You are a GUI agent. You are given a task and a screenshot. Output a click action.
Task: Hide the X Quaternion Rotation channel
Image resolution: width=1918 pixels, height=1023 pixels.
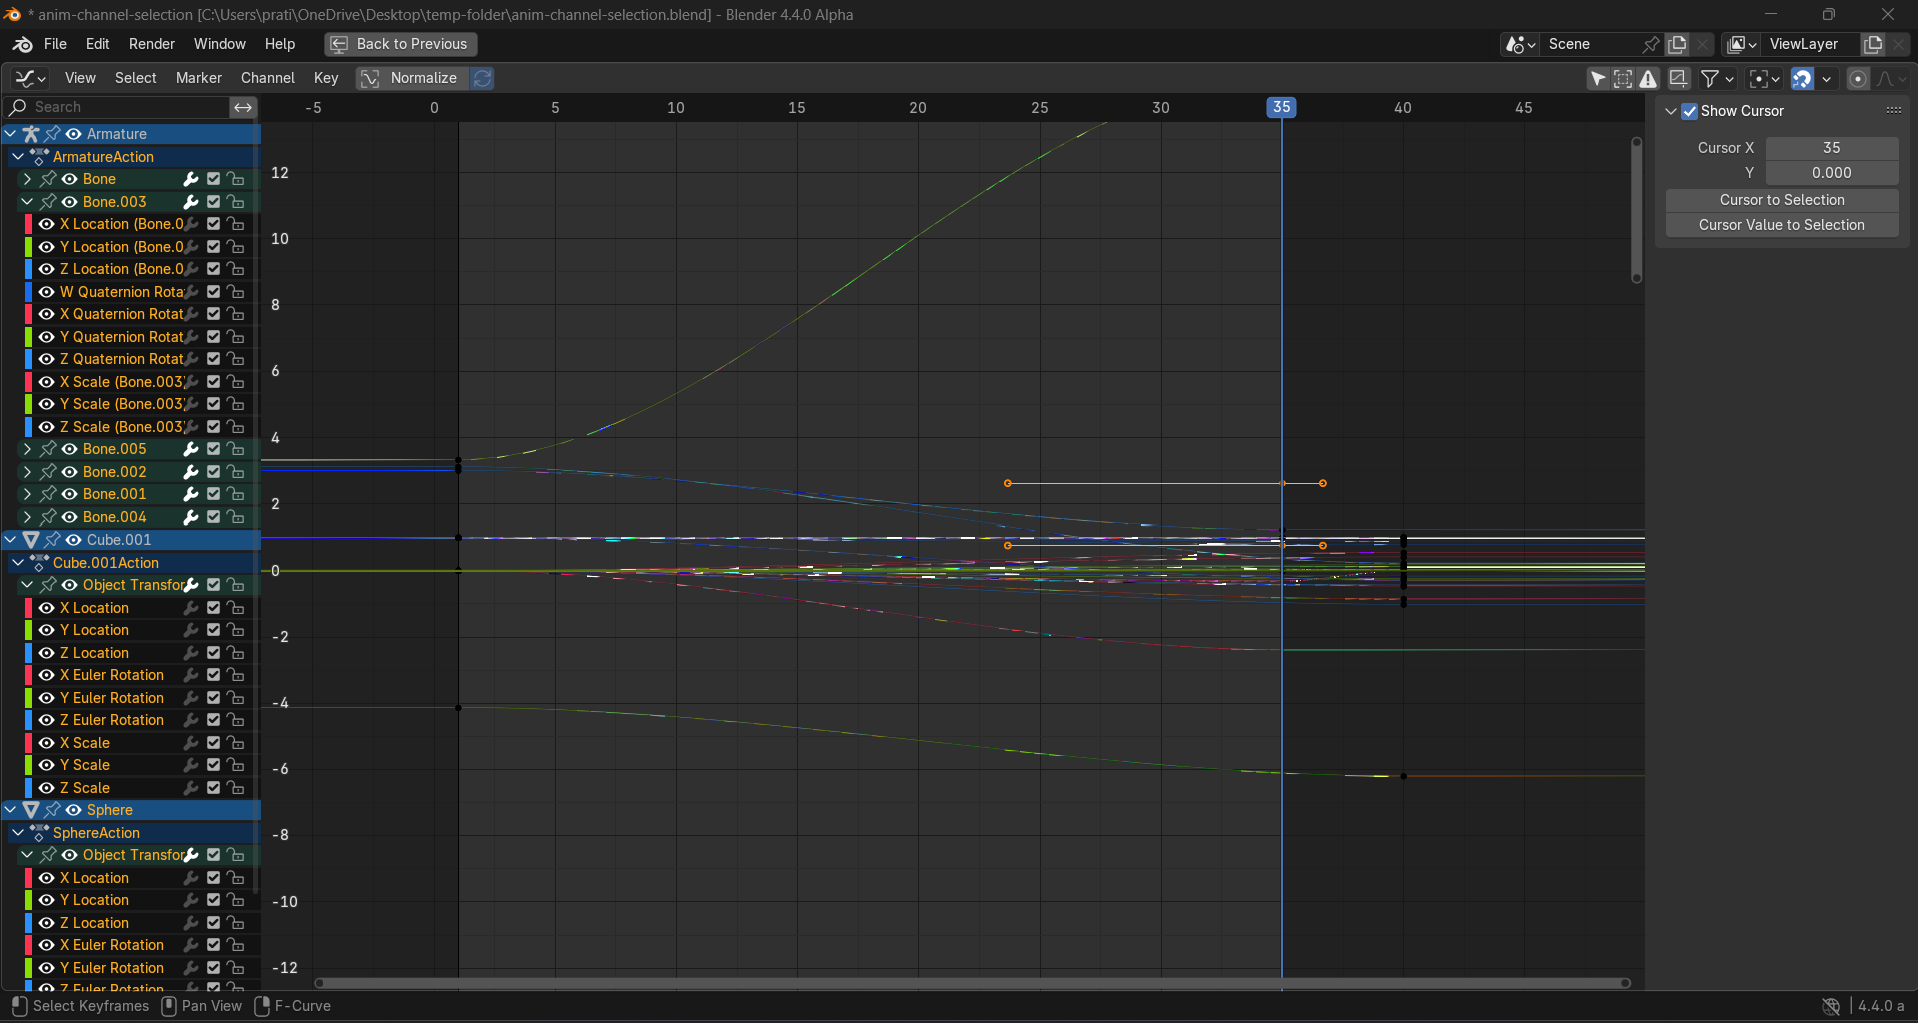point(46,314)
